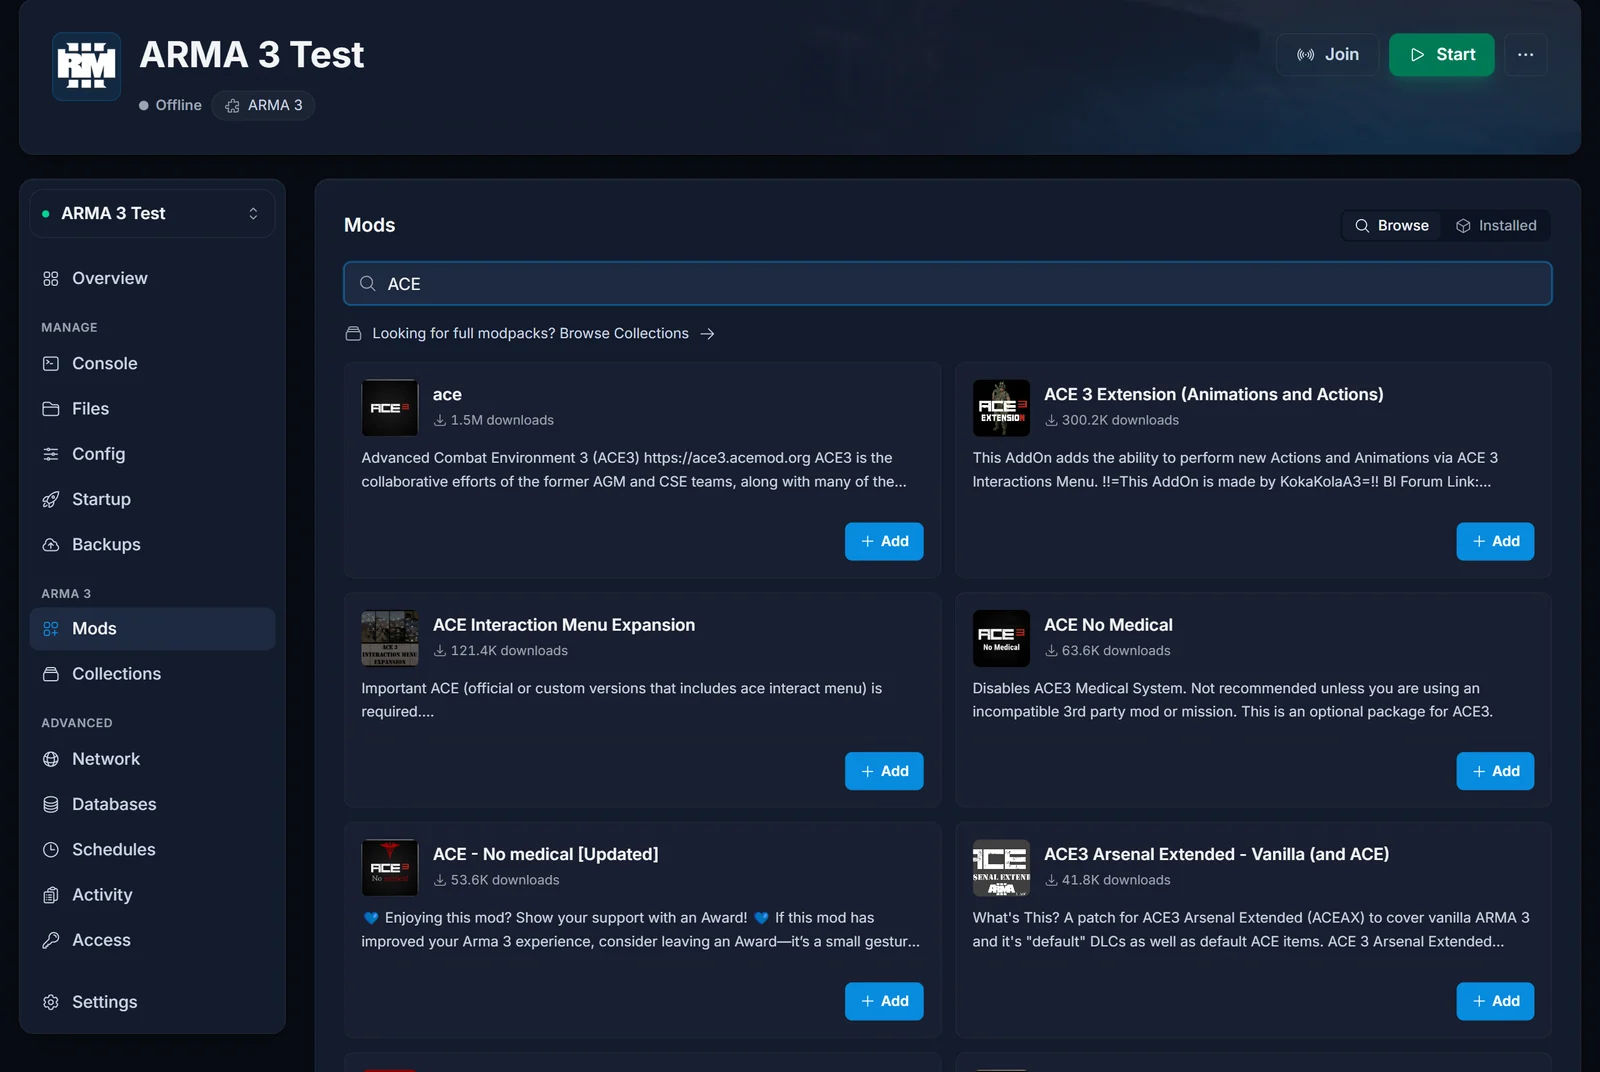Start the server

1441,55
